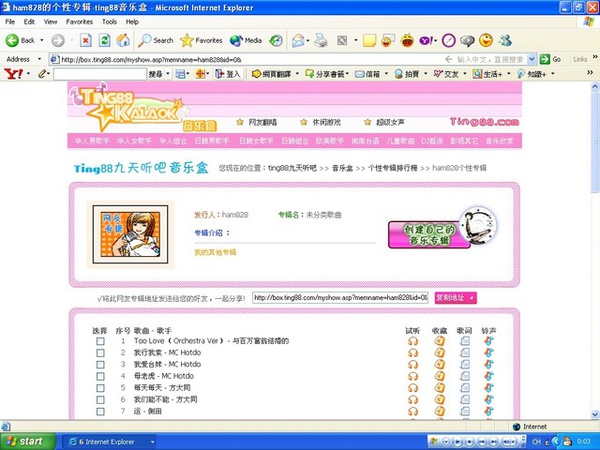Open the MSN Messenger buddies icon
600x450 pixels.
[505, 40]
